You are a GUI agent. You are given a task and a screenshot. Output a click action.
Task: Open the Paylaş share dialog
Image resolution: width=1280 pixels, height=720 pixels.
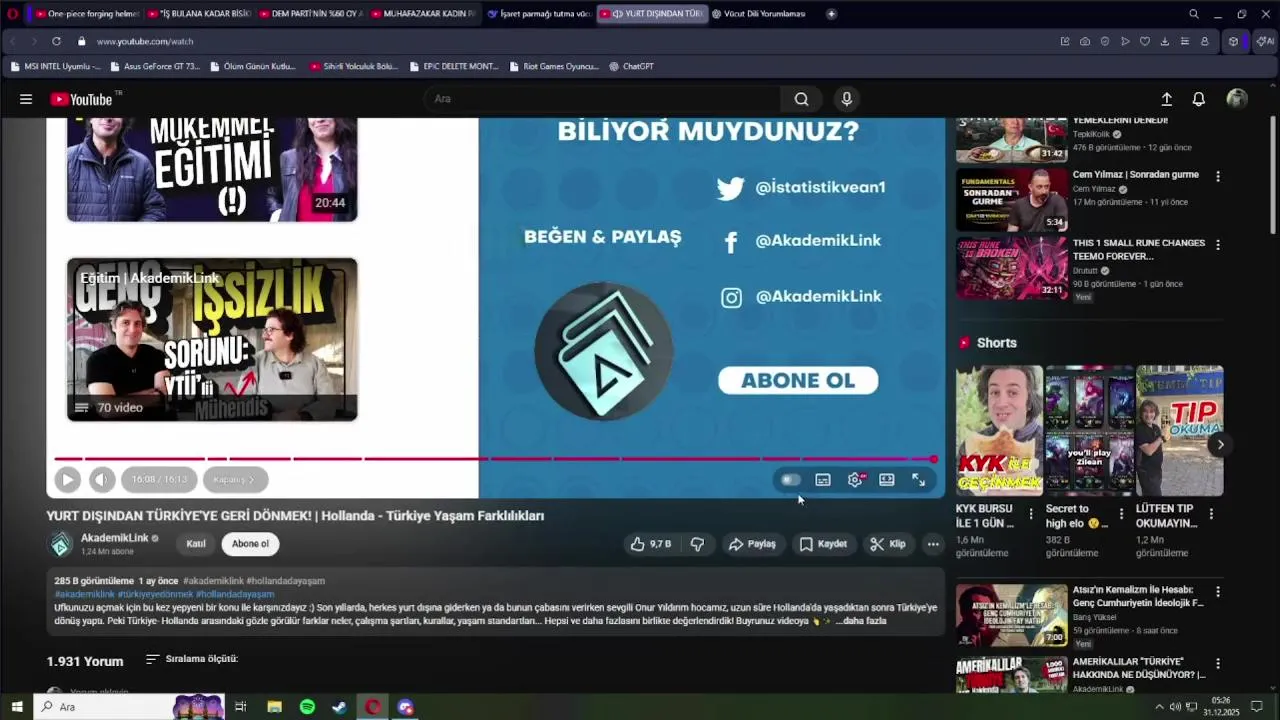[x=752, y=544]
